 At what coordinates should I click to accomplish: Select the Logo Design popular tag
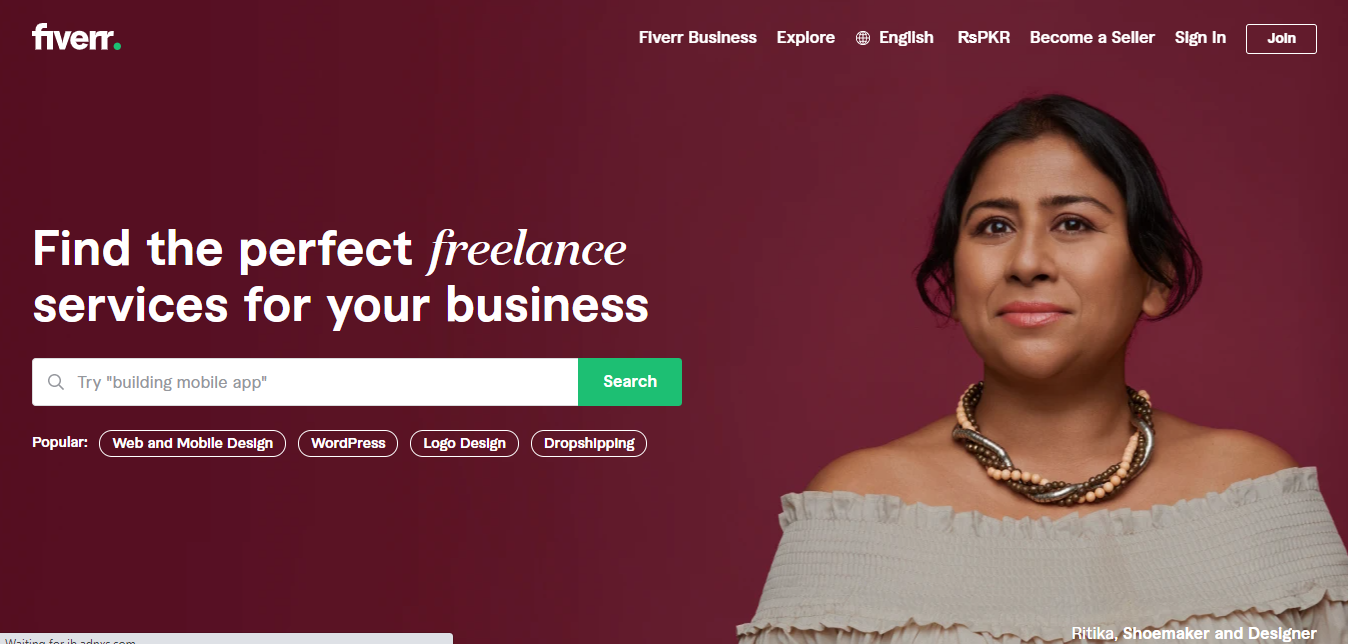coord(464,443)
